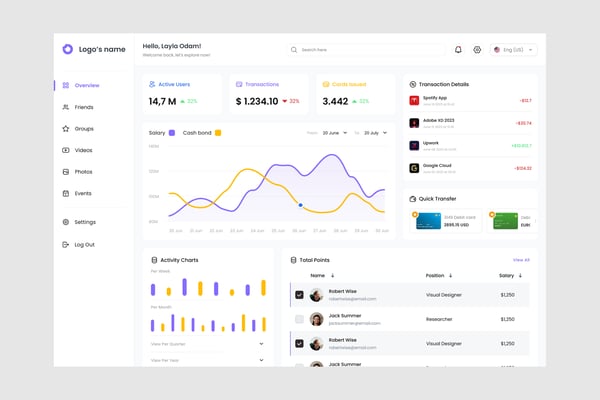Open the settings gear in header
The width and height of the screenshot is (600, 400).
click(x=477, y=50)
